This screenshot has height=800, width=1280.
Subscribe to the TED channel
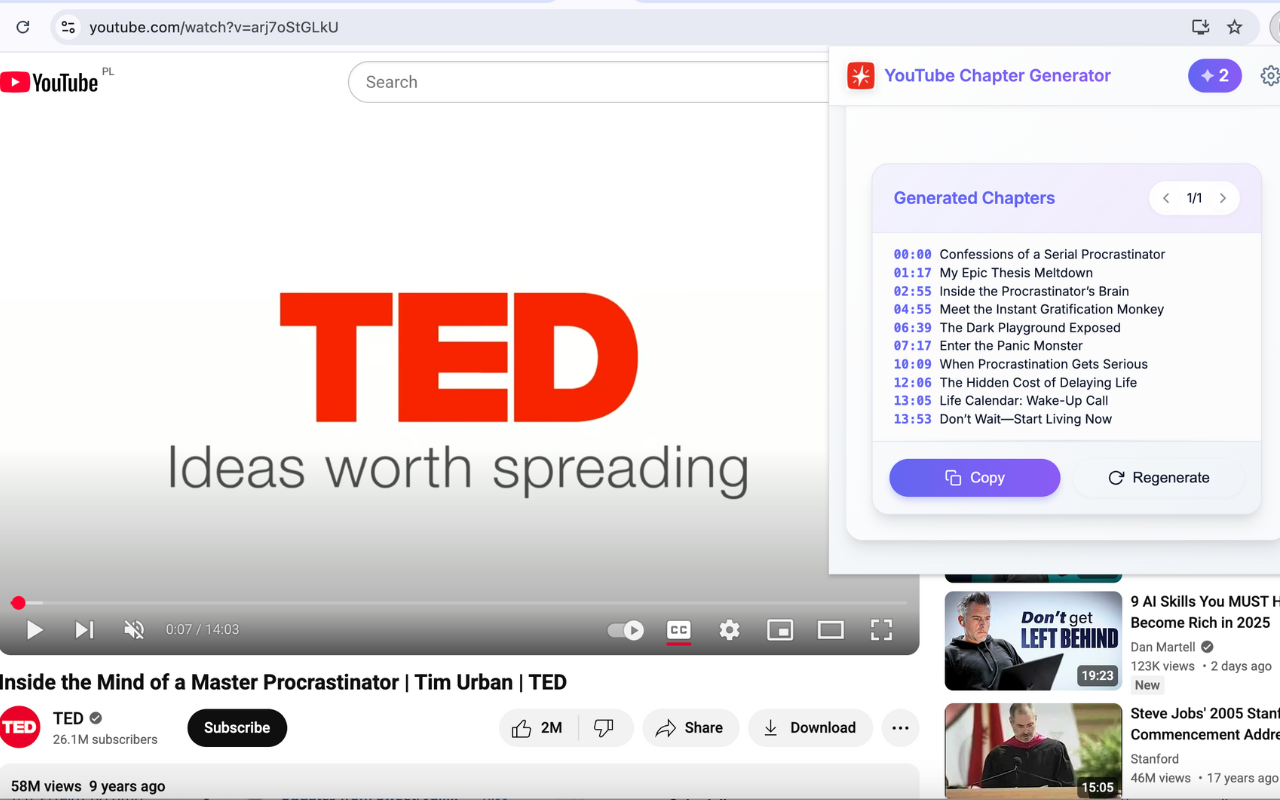237,728
